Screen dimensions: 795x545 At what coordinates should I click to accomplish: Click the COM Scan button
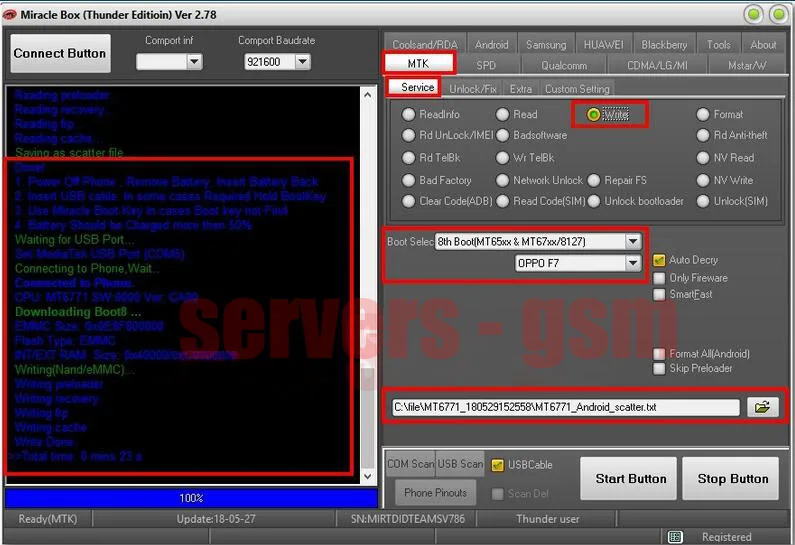[411, 464]
